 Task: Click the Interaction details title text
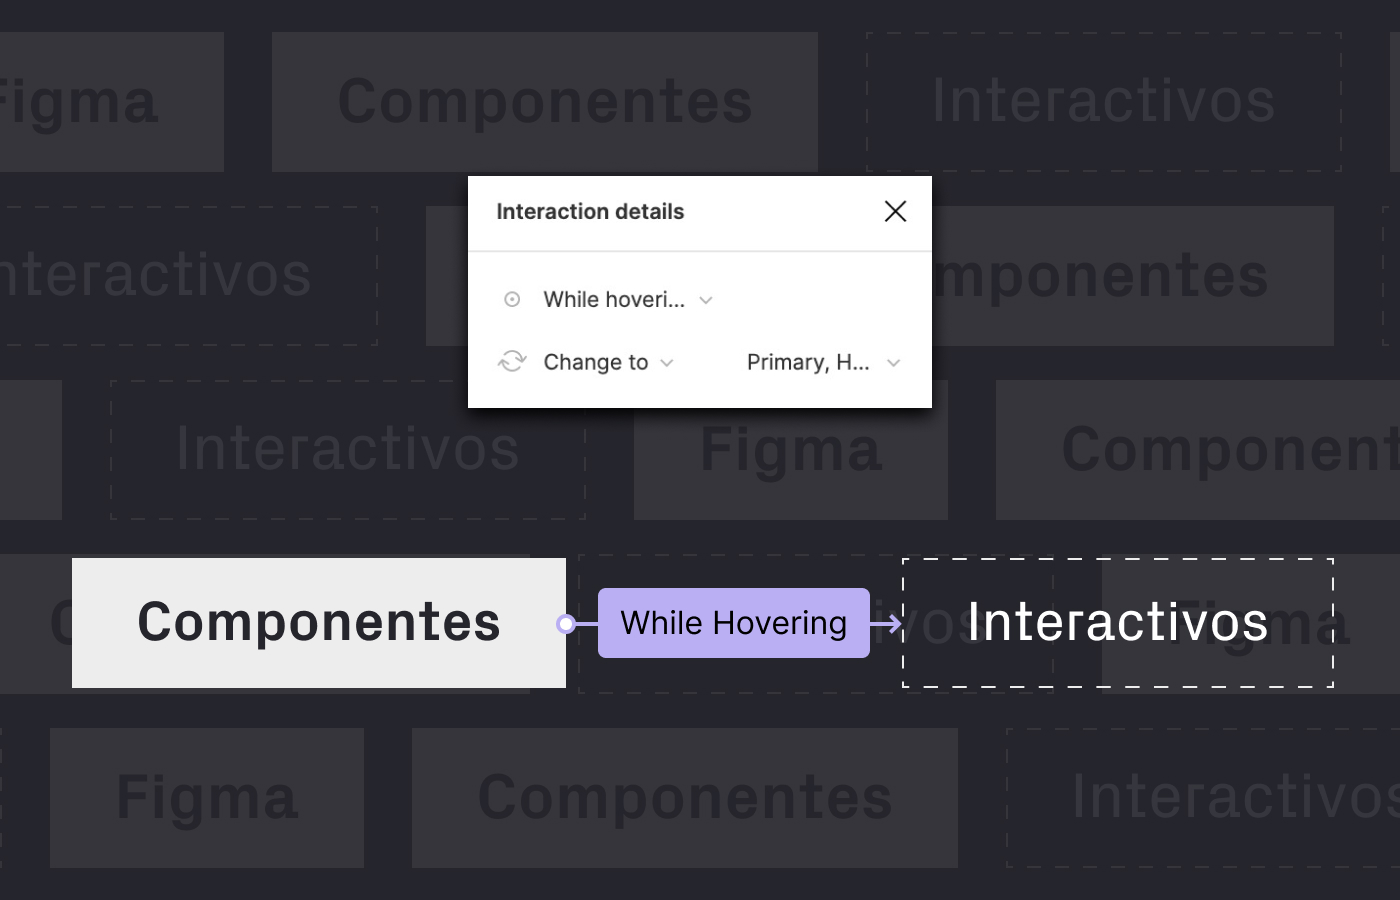tap(590, 211)
